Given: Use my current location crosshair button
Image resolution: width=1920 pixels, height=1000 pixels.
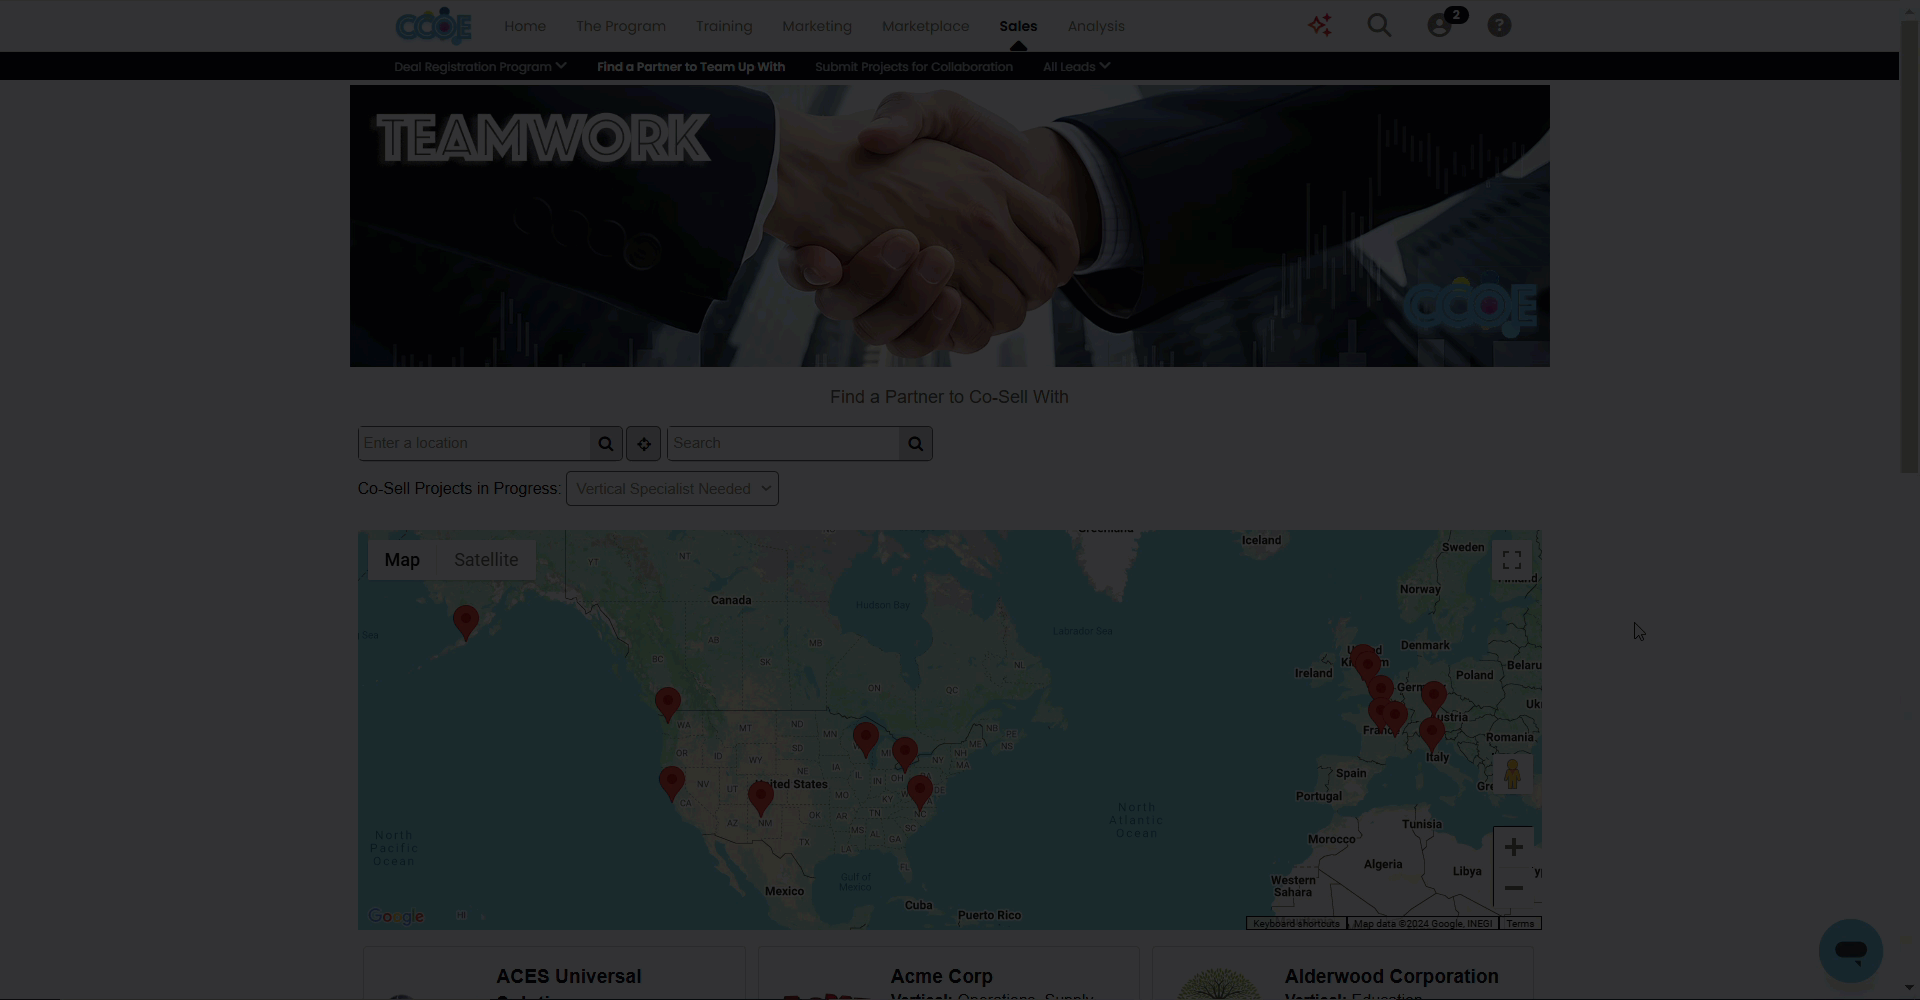Looking at the screenshot, I should pos(644,444).
